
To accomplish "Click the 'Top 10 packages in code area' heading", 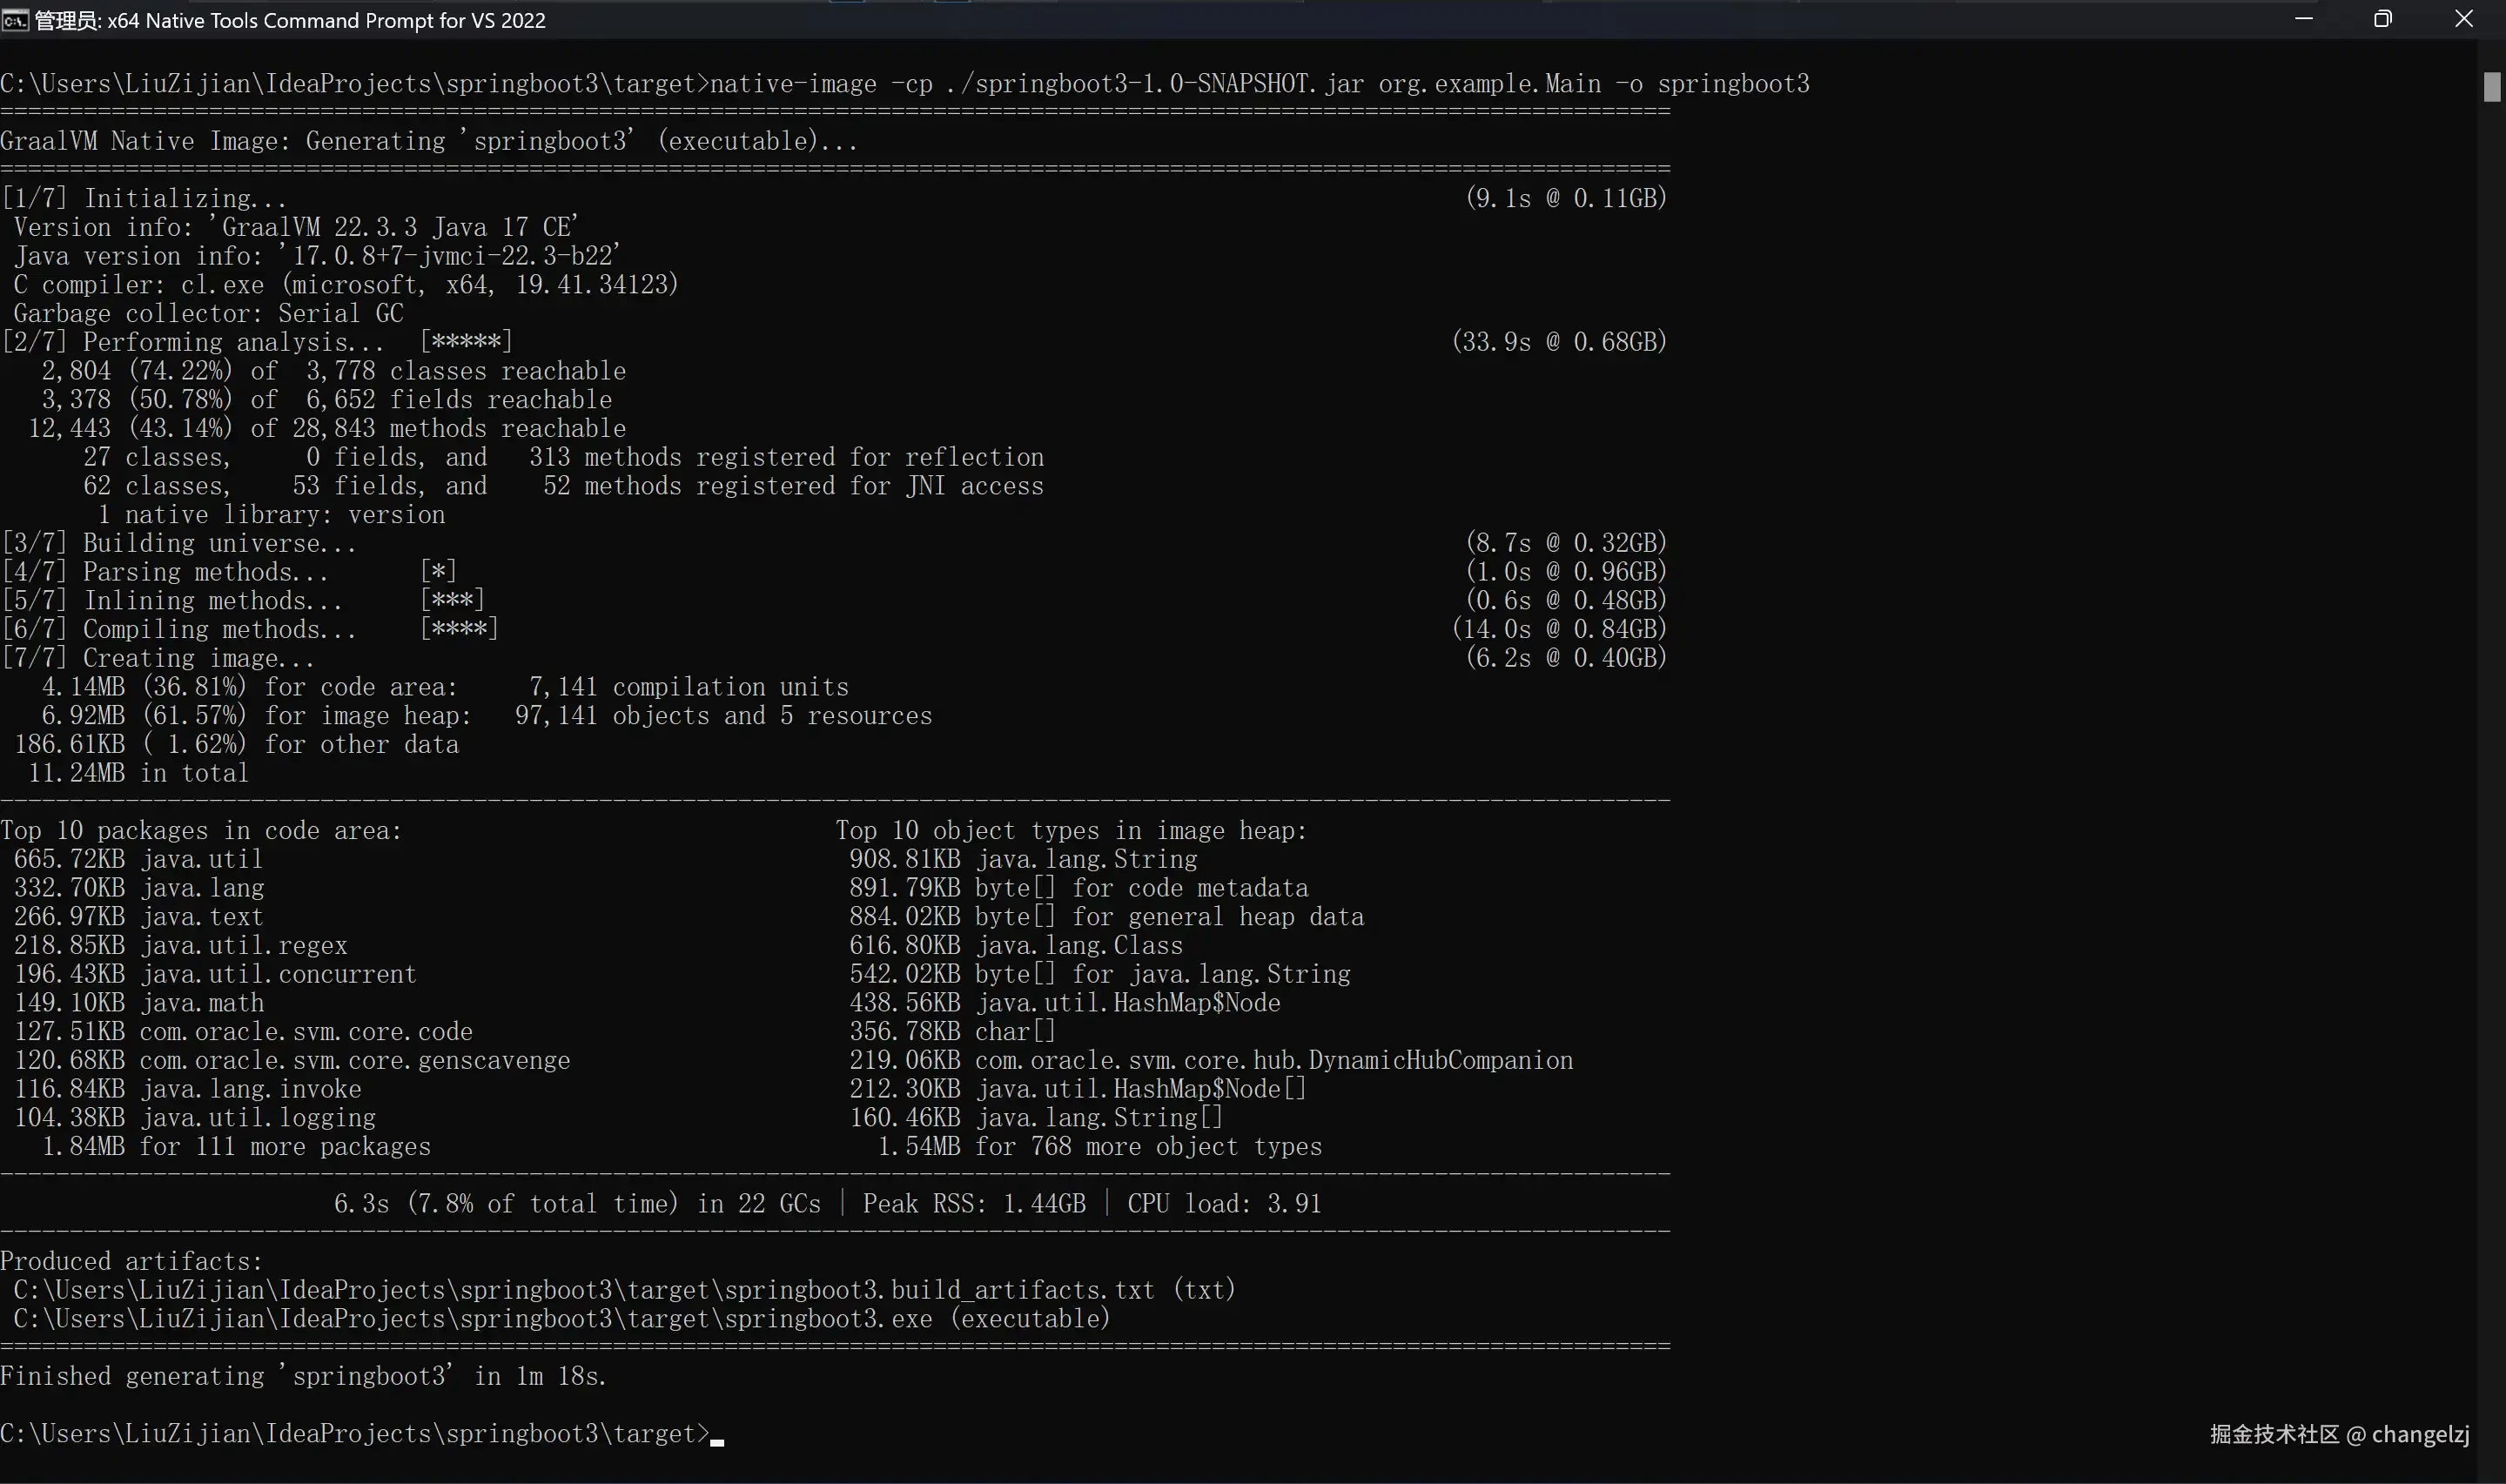I will coord(200,831).
